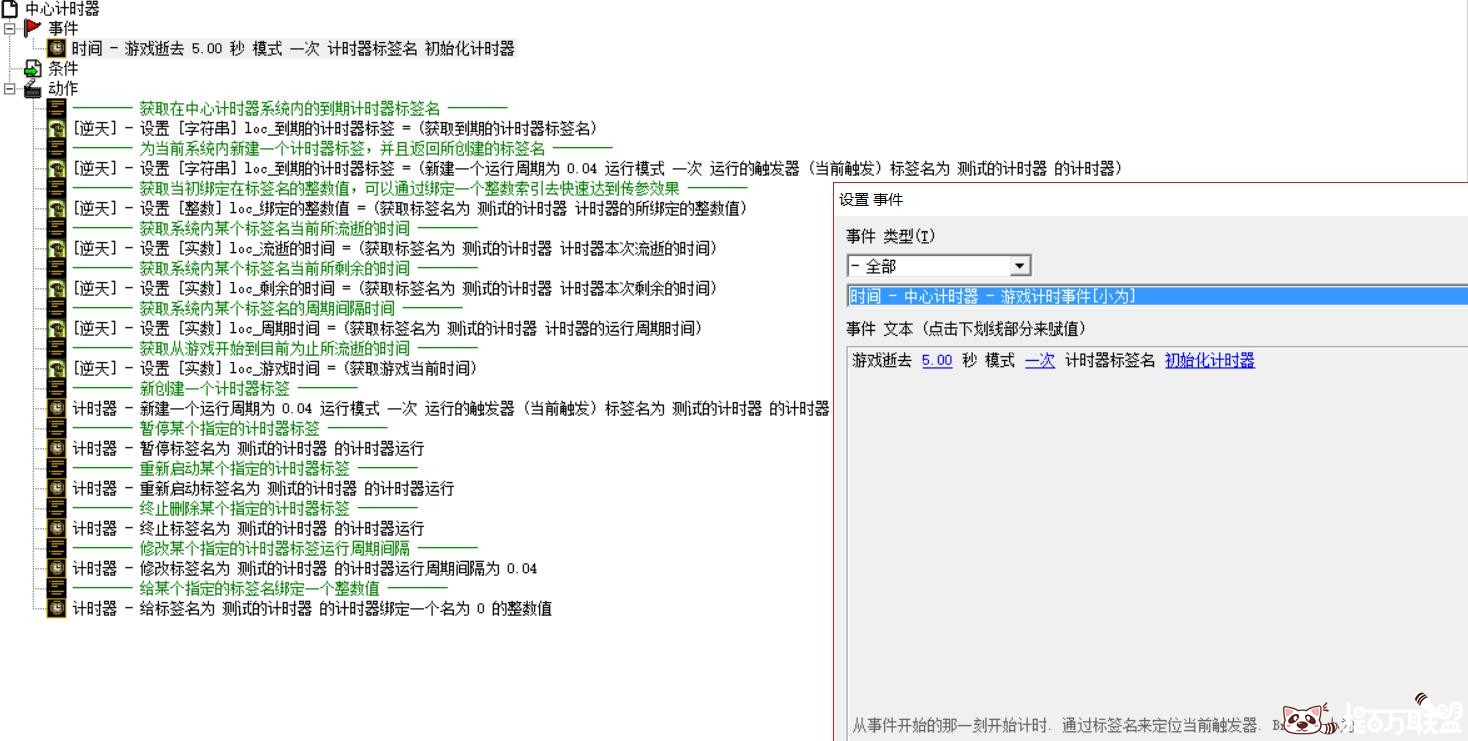This screenshot has height=741, width=1468.
Task: Click icon of 终止标签名为 action row
Action: point(58,528)
